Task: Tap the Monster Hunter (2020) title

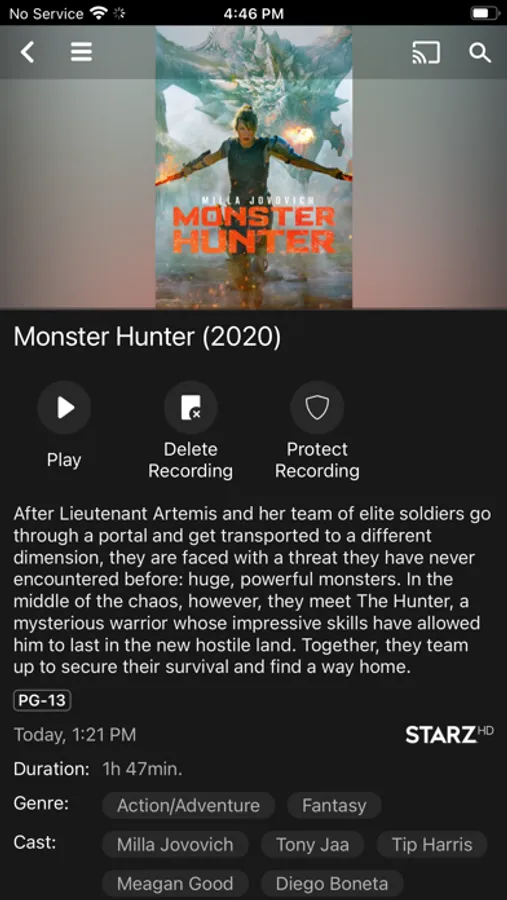Action: point(148,338)
